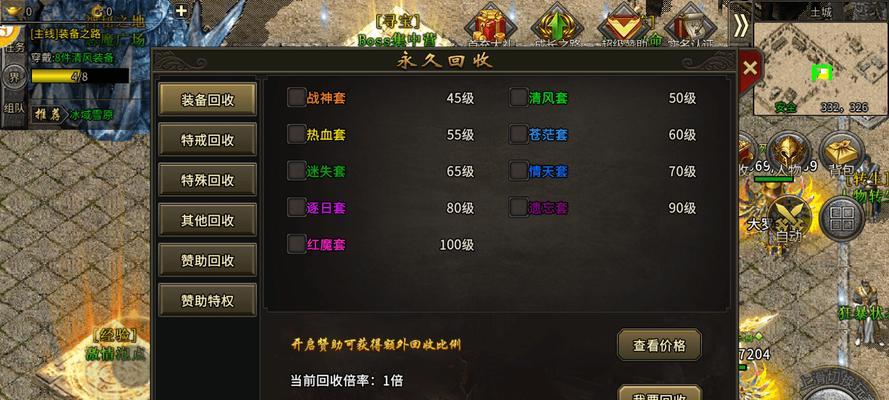This screenshot has height=400, width=889.
Task: Open the real-name verification scroll icon
Action: 691,25
